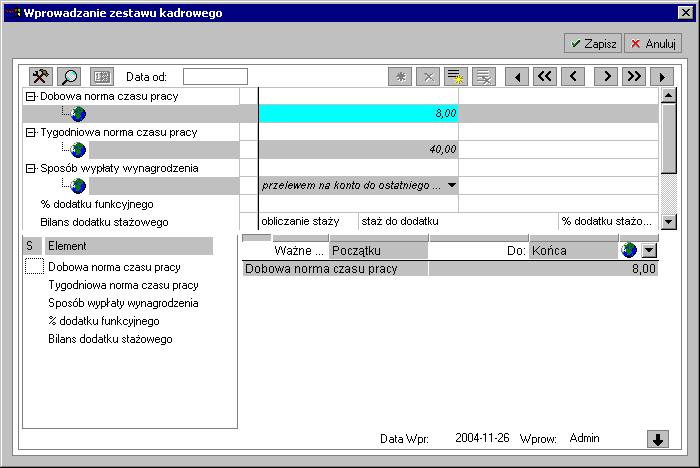Click globe icon under Sposób wypłaty wynagrodzenia
This screenshot has width=700, height=468.
click(x=78, y=185)
